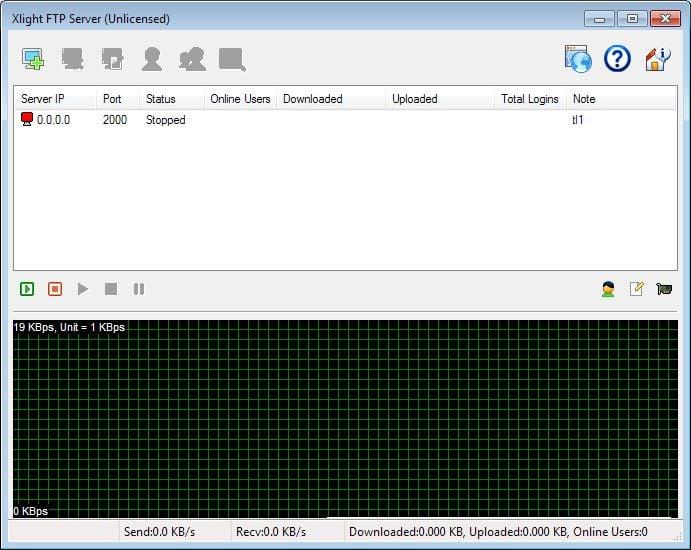Close the Xlight FTP Server window
The image size is (691, 550).
665,19
